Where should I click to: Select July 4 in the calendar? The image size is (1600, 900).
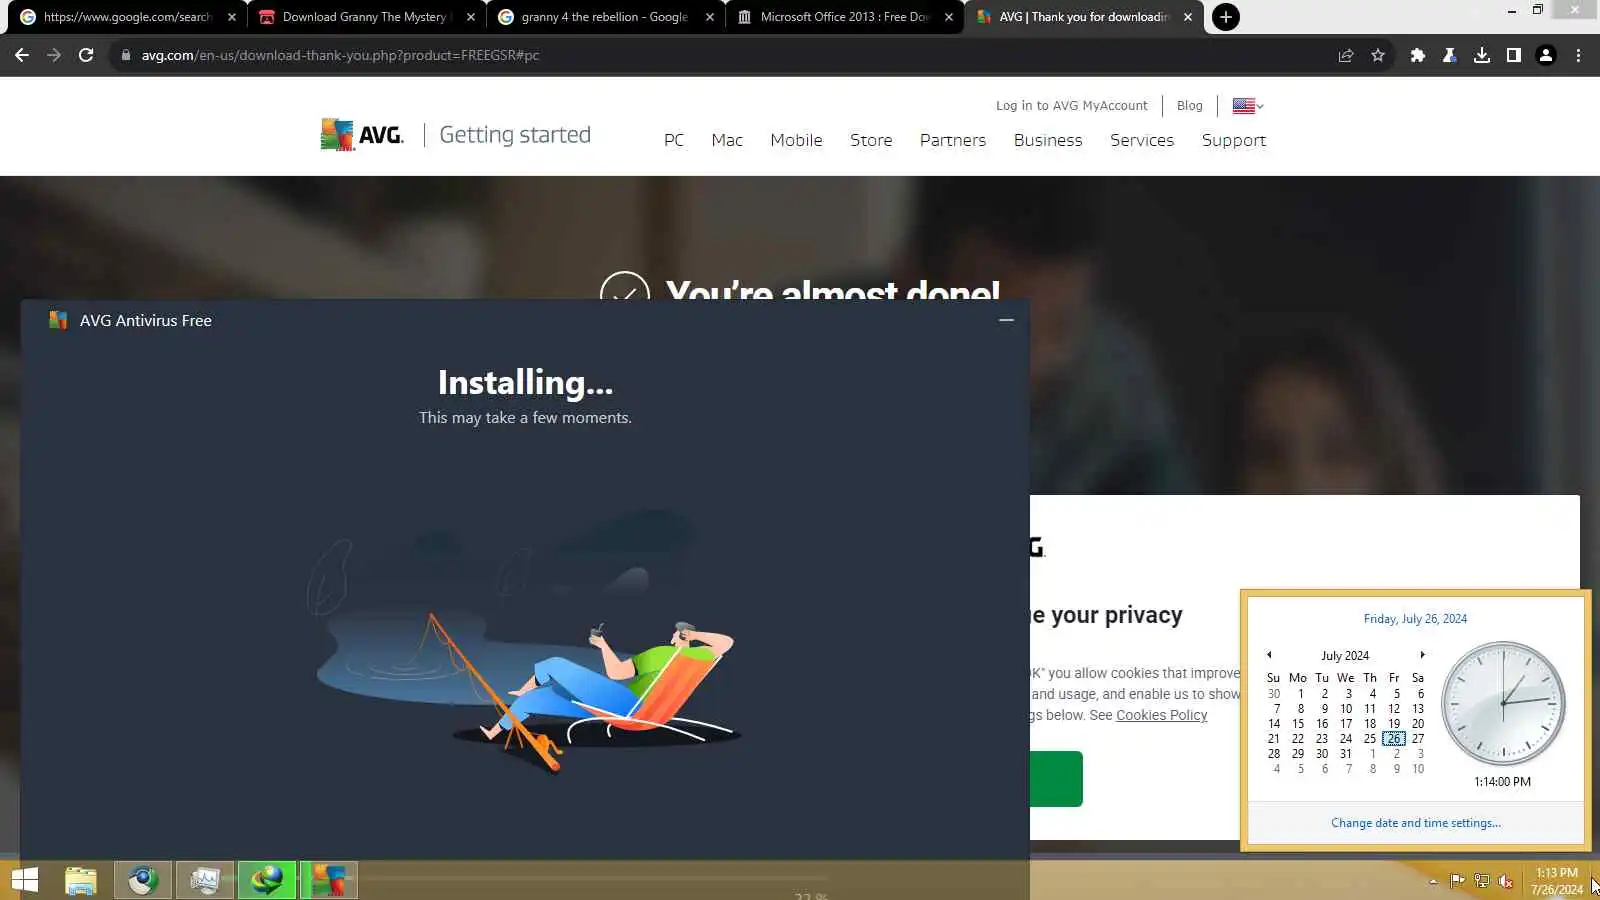(x=1372, y=694)
